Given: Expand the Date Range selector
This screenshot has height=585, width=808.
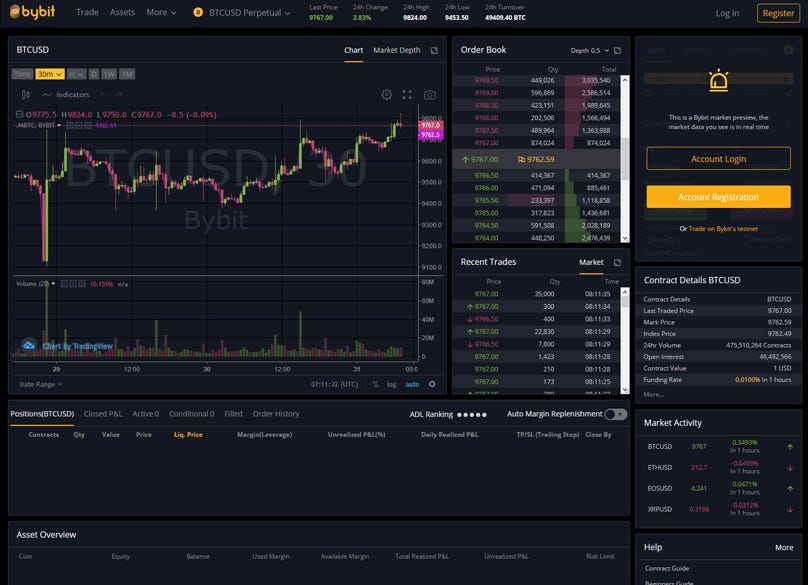Looking at the screenshot, I should (x=39, y=384).
